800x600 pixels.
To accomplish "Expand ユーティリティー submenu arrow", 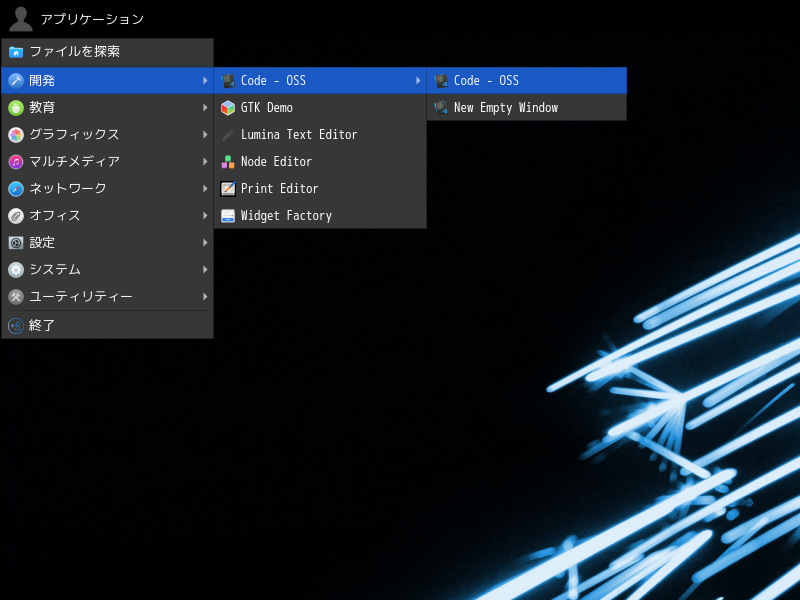I will [205, 297].
